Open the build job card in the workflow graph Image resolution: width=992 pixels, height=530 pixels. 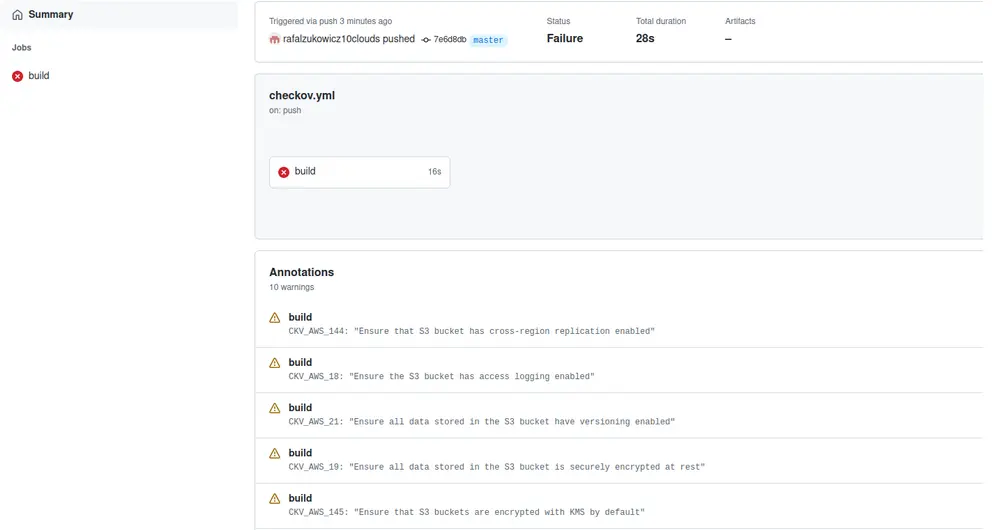click(x=359, y=172)
